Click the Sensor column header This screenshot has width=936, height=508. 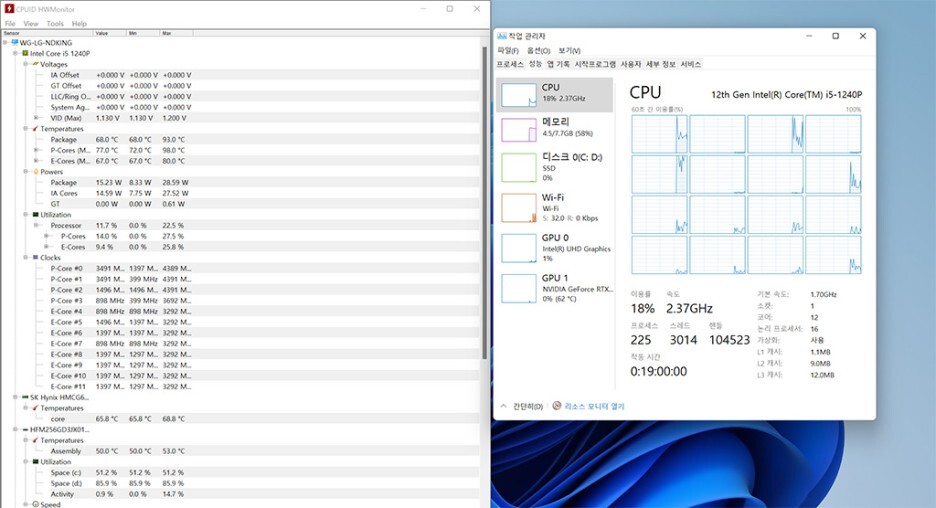(x=48, y=33)
